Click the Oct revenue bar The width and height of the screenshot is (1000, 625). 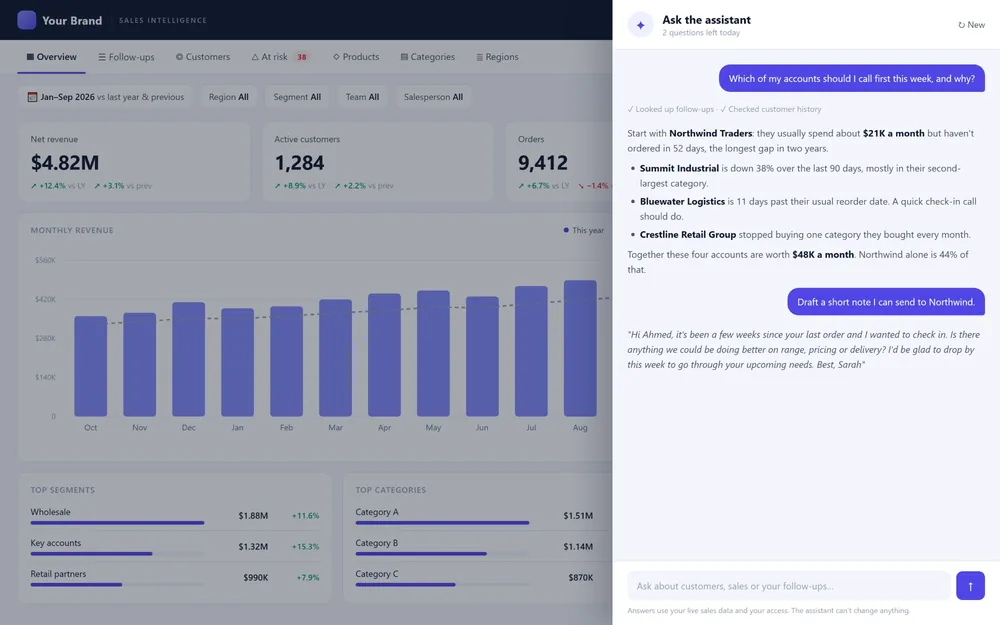coord(91,366)
